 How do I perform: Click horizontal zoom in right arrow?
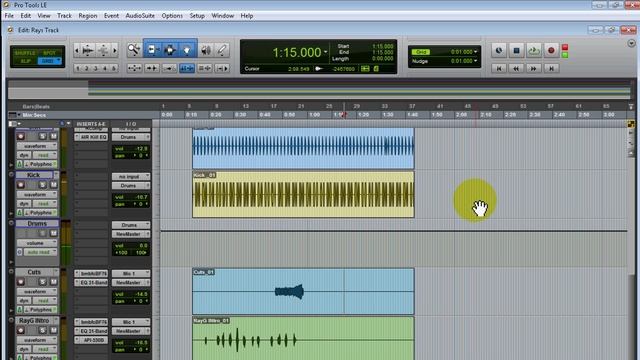(x=115, y=50)
